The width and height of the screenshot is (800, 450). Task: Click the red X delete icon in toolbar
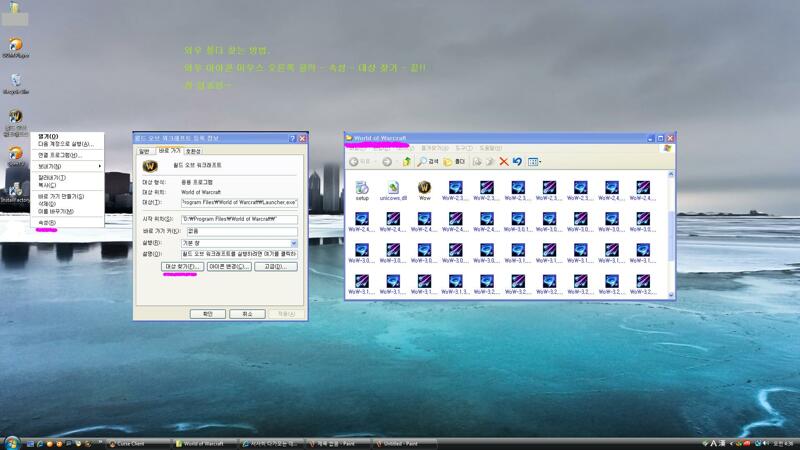click(x=504, y=162)
